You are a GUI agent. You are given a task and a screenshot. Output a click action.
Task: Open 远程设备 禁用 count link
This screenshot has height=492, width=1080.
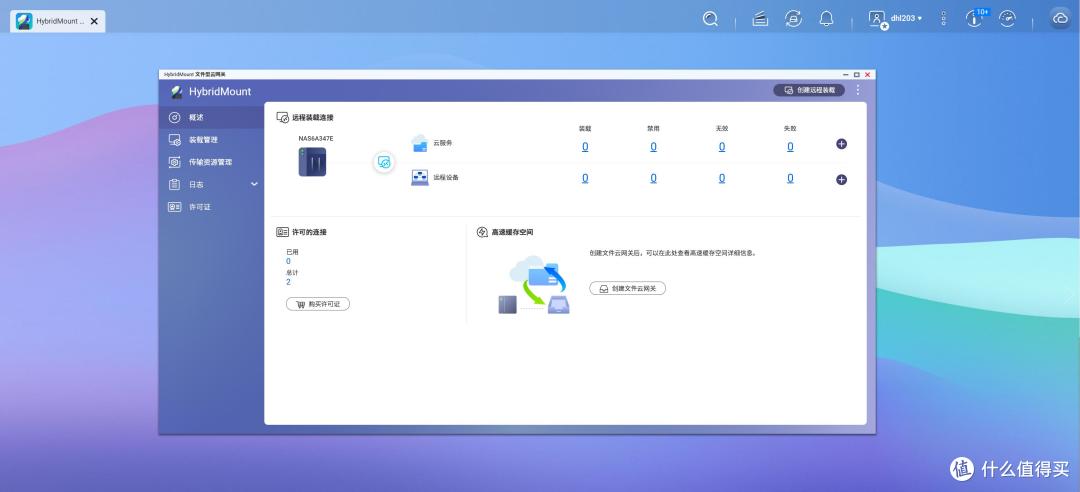point(653,178)
